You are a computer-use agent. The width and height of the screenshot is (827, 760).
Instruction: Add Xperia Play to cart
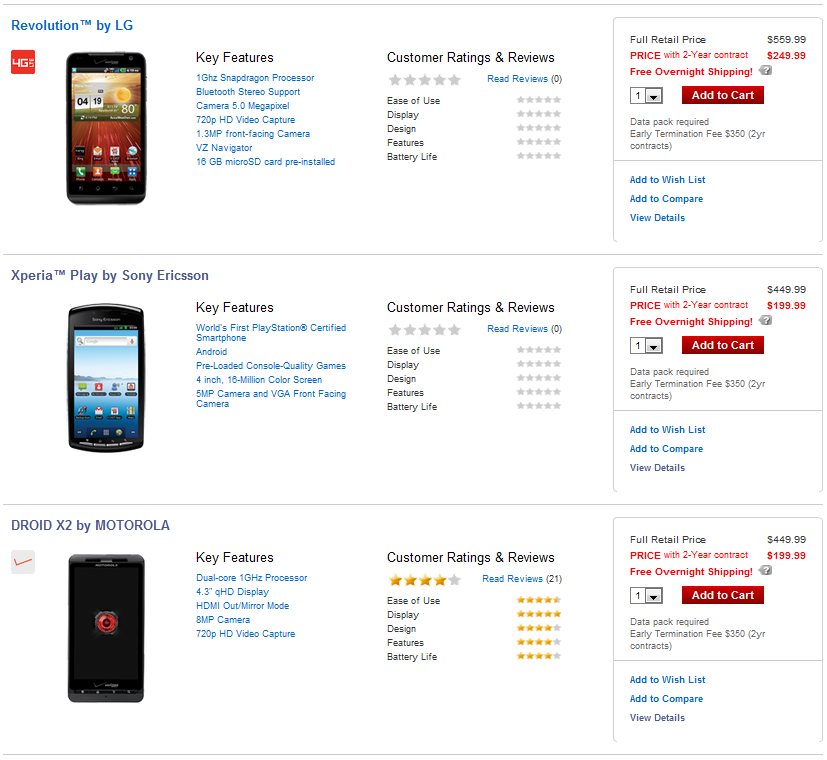[722, 345]
